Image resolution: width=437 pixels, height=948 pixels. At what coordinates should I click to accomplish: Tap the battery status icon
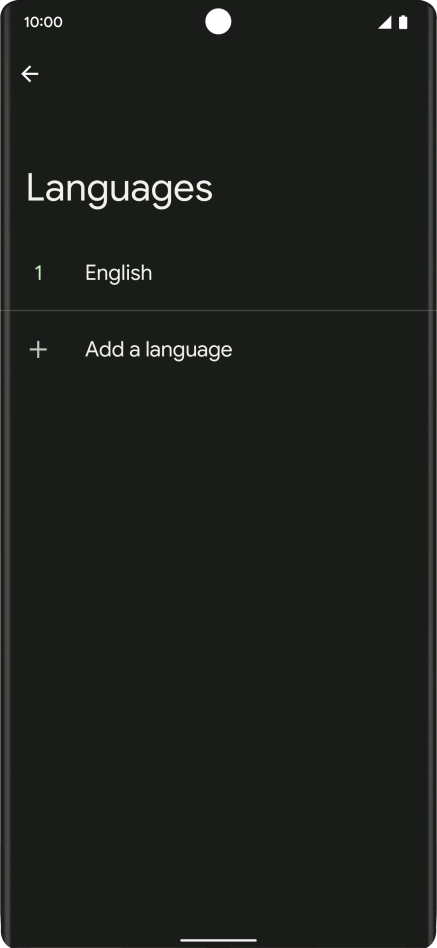403,22
